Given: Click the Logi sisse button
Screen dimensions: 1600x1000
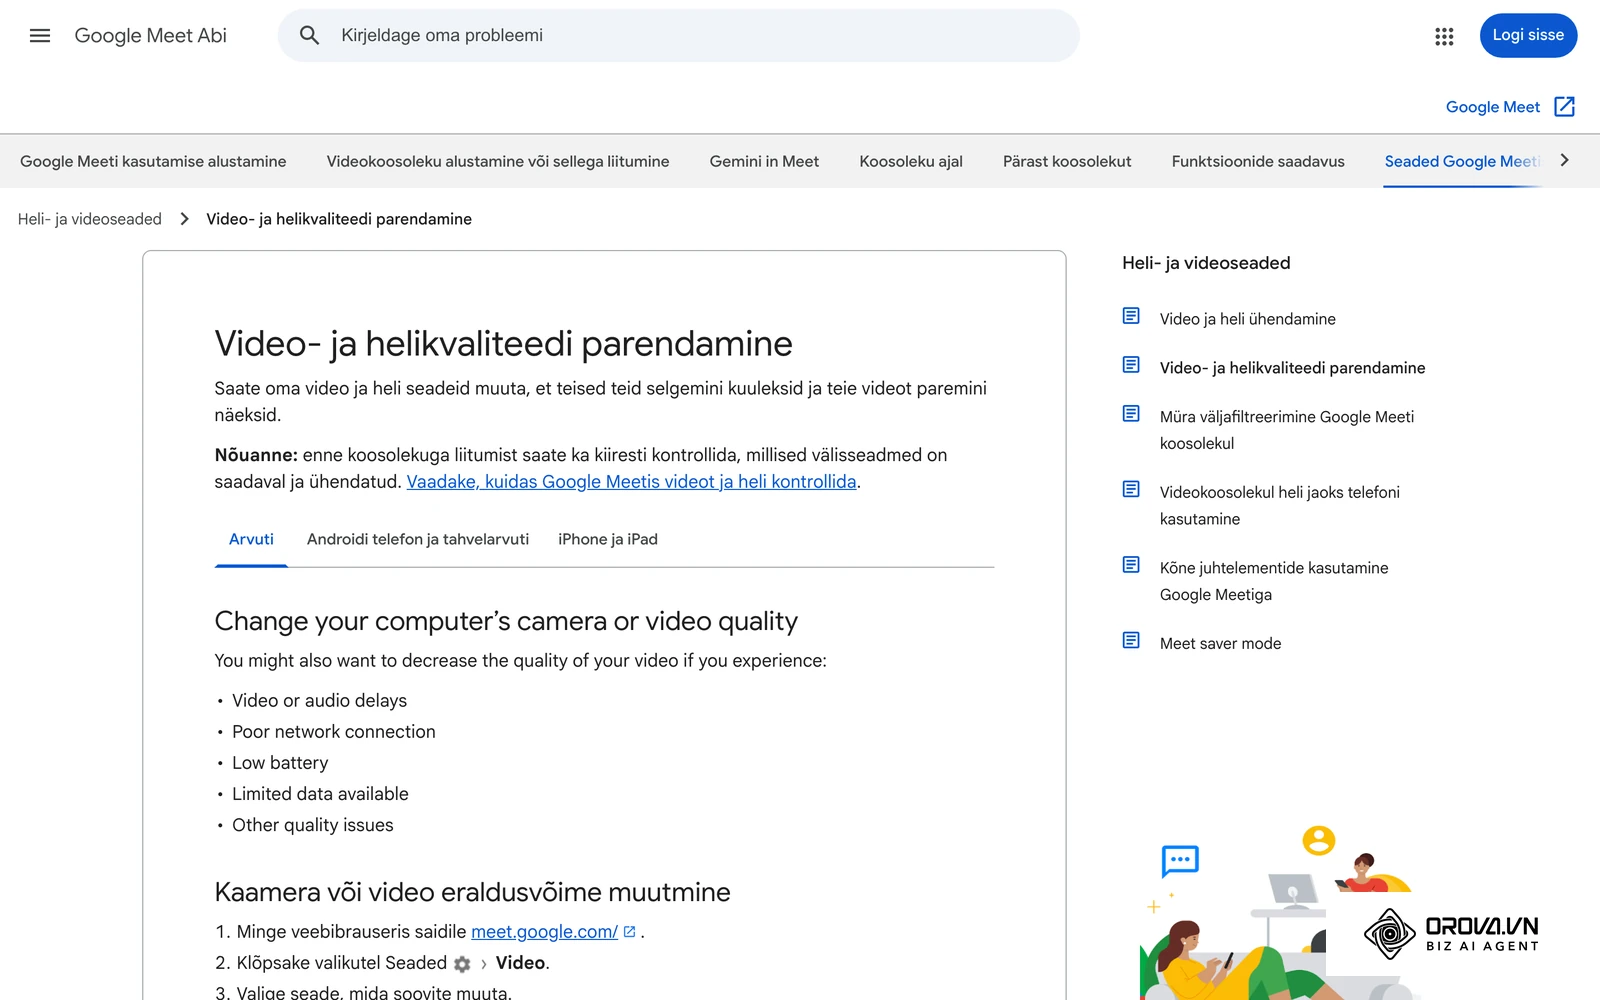Looking at the screenshot, I should [1528, 36].
